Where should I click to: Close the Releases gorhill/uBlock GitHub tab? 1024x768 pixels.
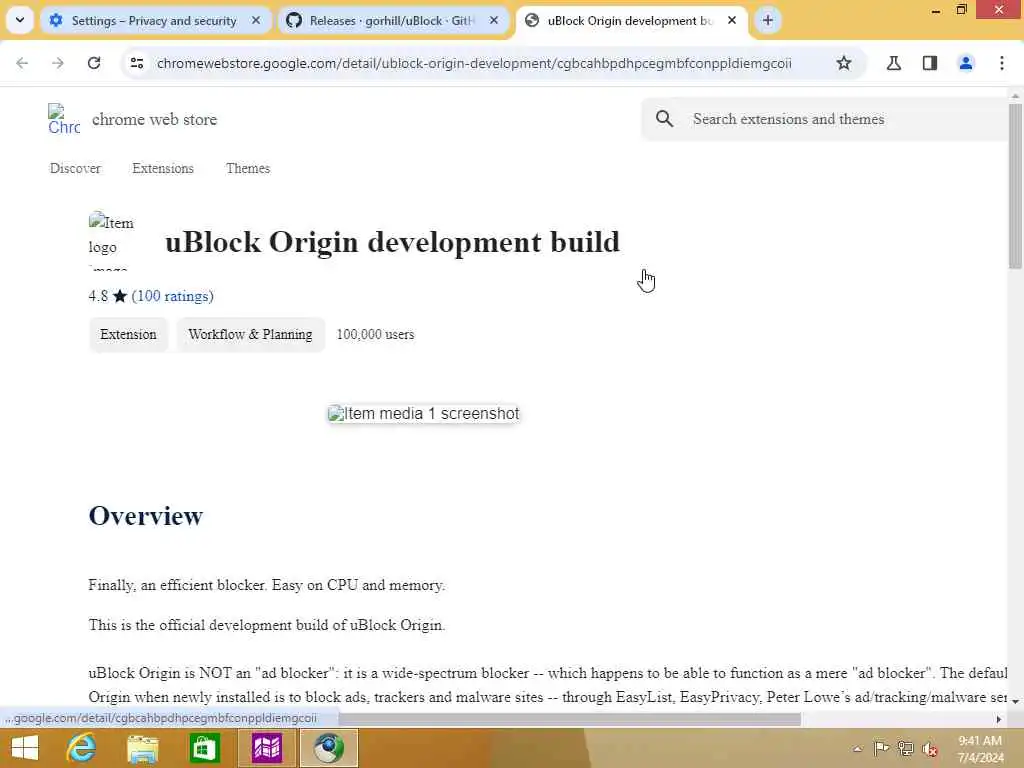[x=494, y=21]
